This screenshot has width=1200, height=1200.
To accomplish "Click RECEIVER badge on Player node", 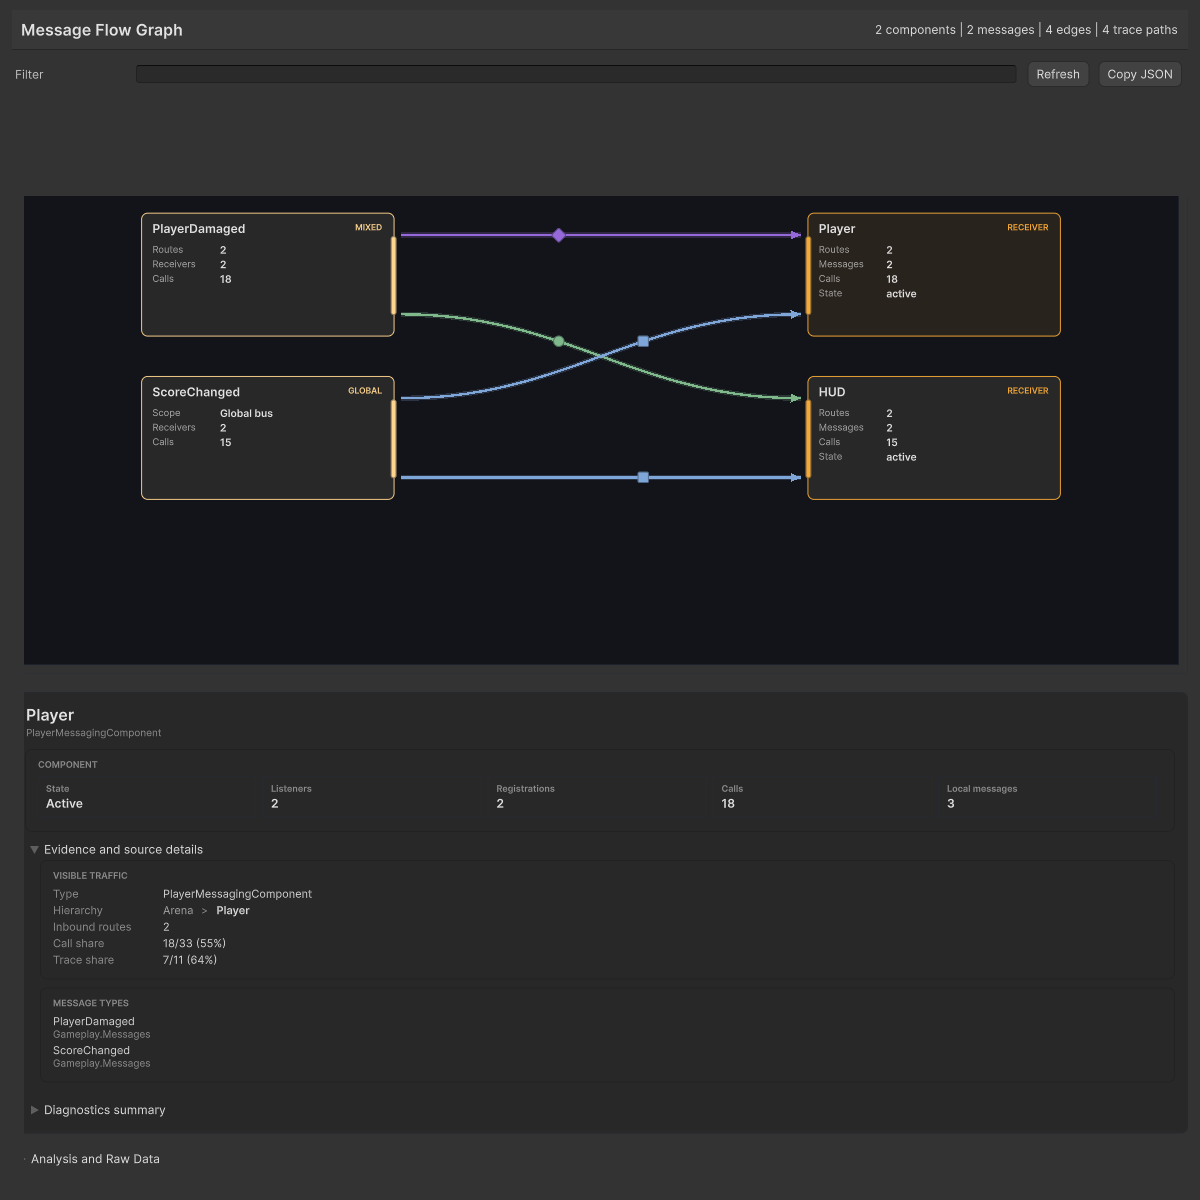I will tap(1028, 227).
